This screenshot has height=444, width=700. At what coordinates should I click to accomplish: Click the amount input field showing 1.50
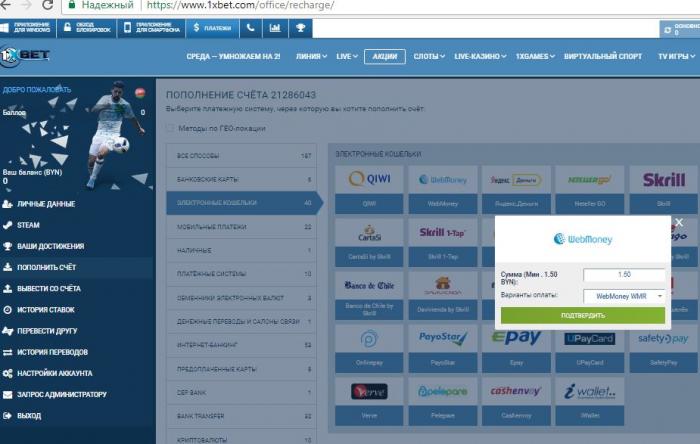point(624,275)
